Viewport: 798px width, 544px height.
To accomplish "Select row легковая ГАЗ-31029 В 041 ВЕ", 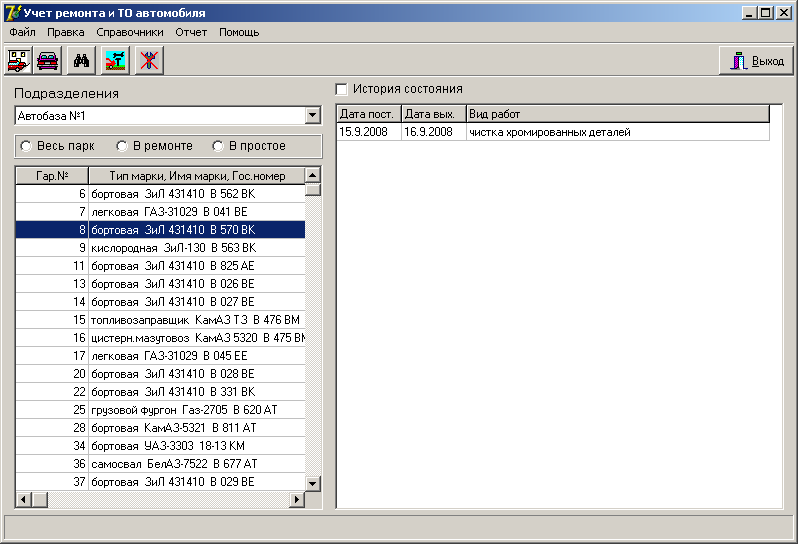I will (160, 212).
